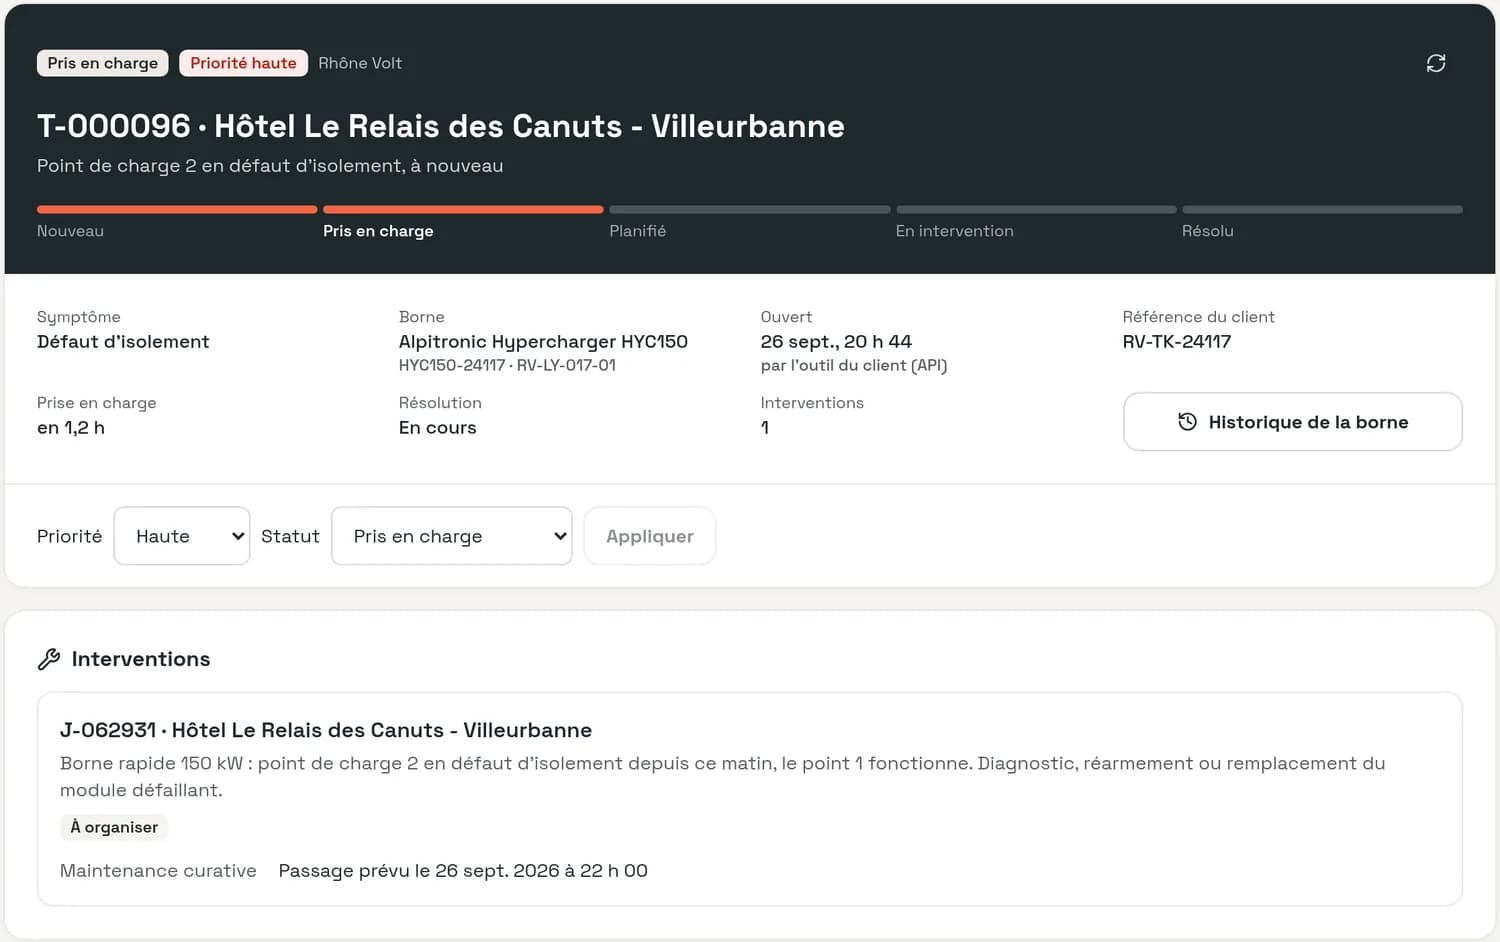Click the Maintenance curative label
This screenshot has width=1500, height=942.
click(158, 871)
